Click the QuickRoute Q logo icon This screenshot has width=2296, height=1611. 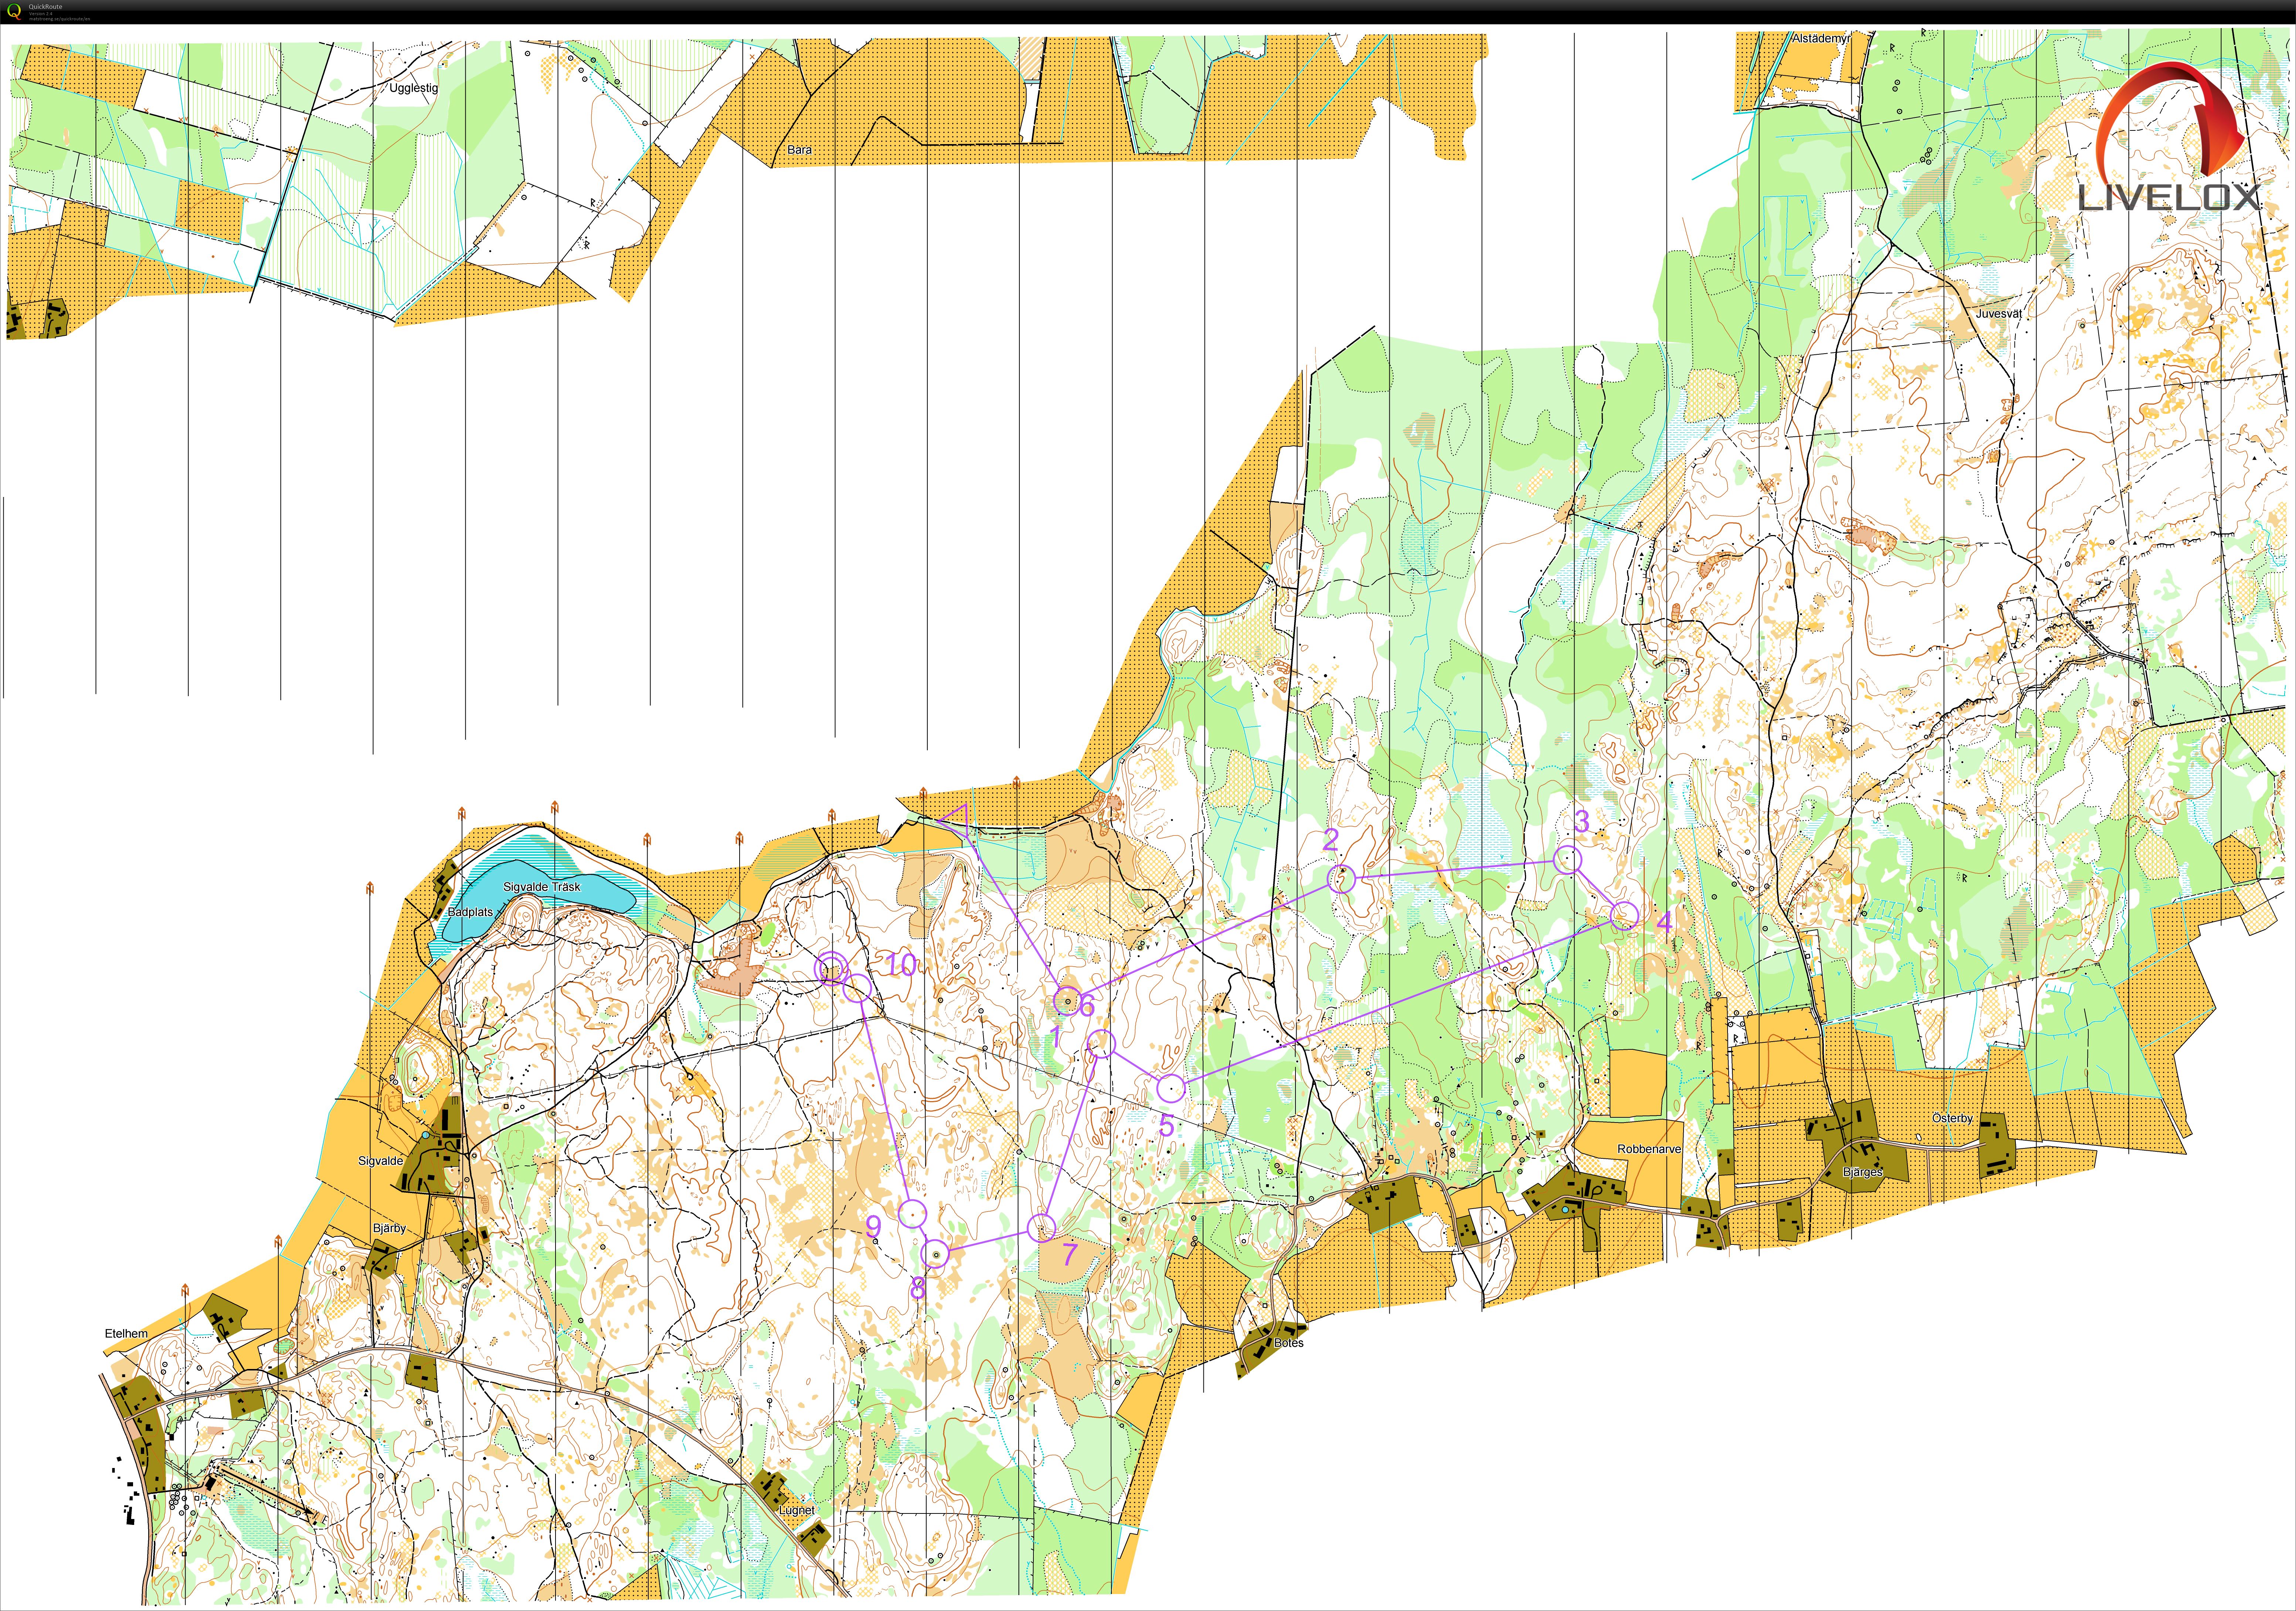pos(14,12)
